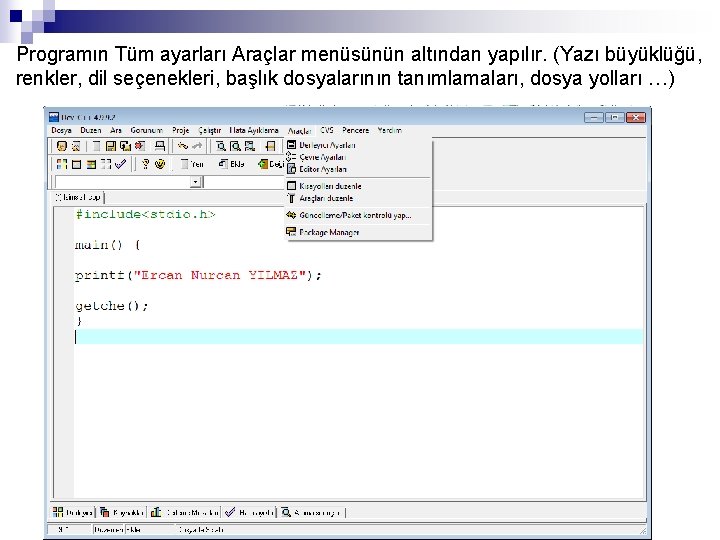
Task: Click the new project toolbar icon
Action: coord(62,146)
